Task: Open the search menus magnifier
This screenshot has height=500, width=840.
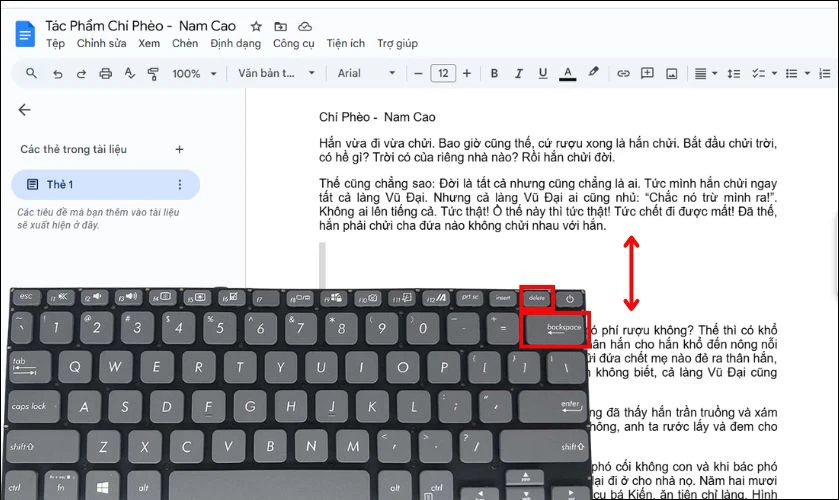Action: (x=32, y=73)
